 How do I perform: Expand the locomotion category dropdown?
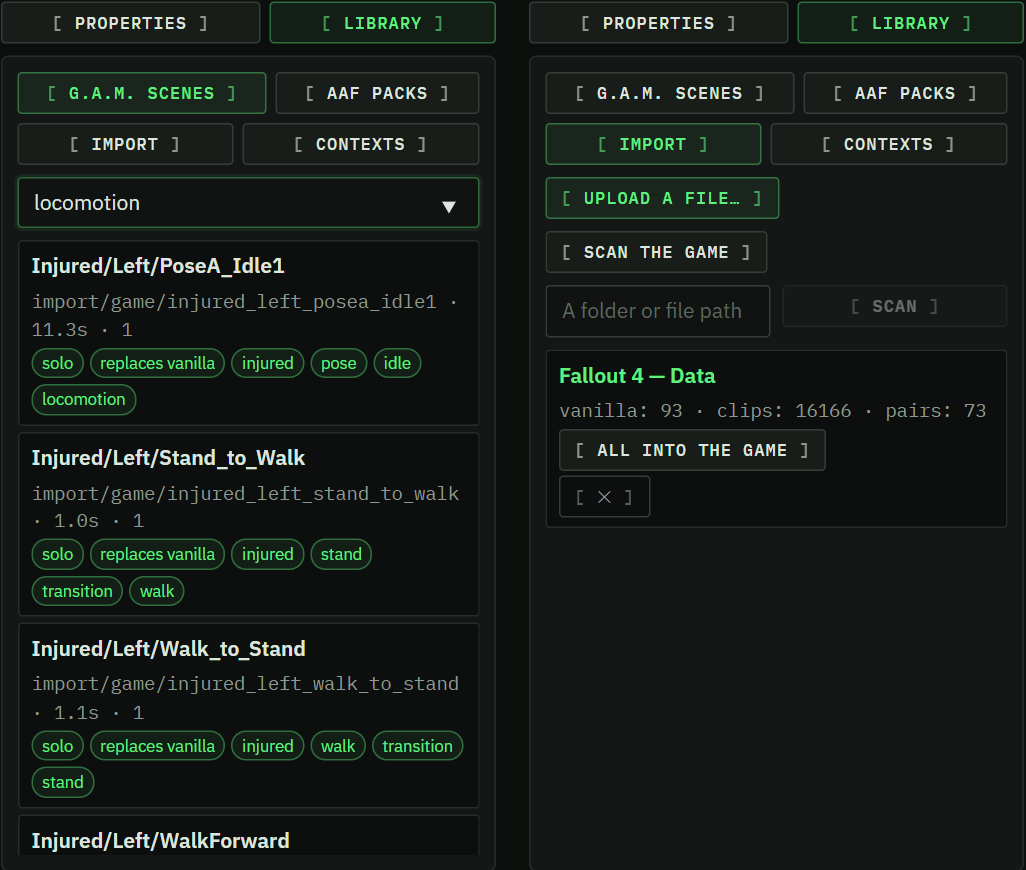pyautogui.click(x=248, y=203)
